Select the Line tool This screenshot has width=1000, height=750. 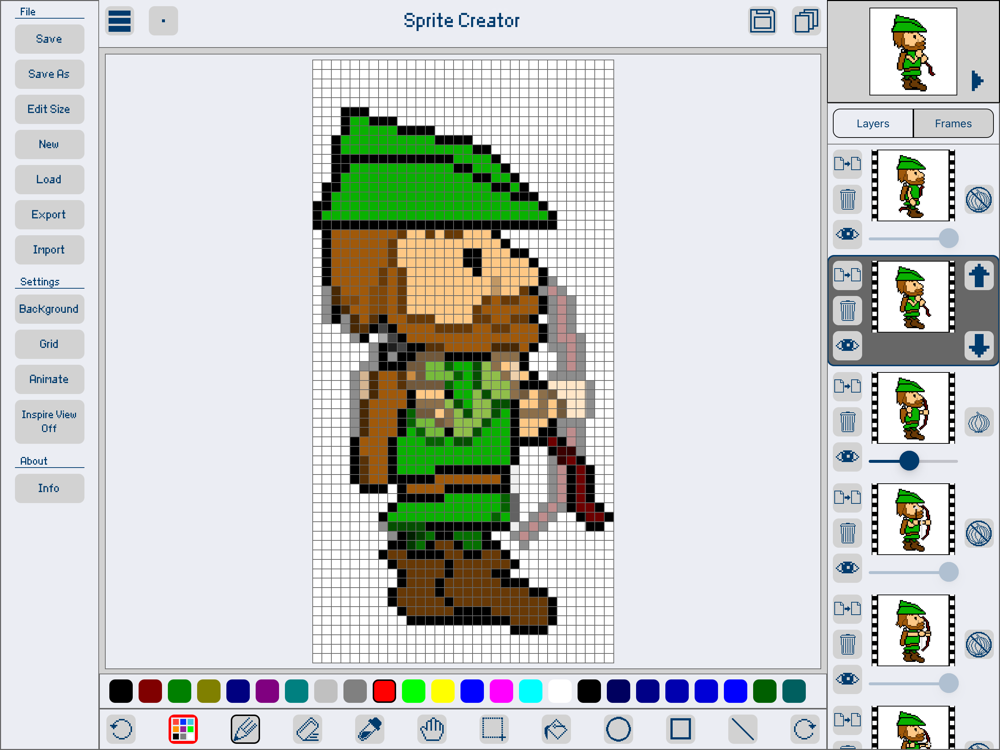click(742, 729)
